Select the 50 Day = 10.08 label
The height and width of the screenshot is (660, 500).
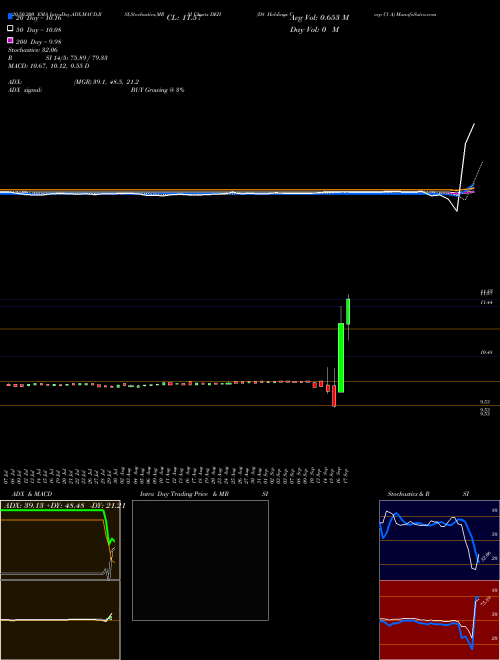point(39,30)
